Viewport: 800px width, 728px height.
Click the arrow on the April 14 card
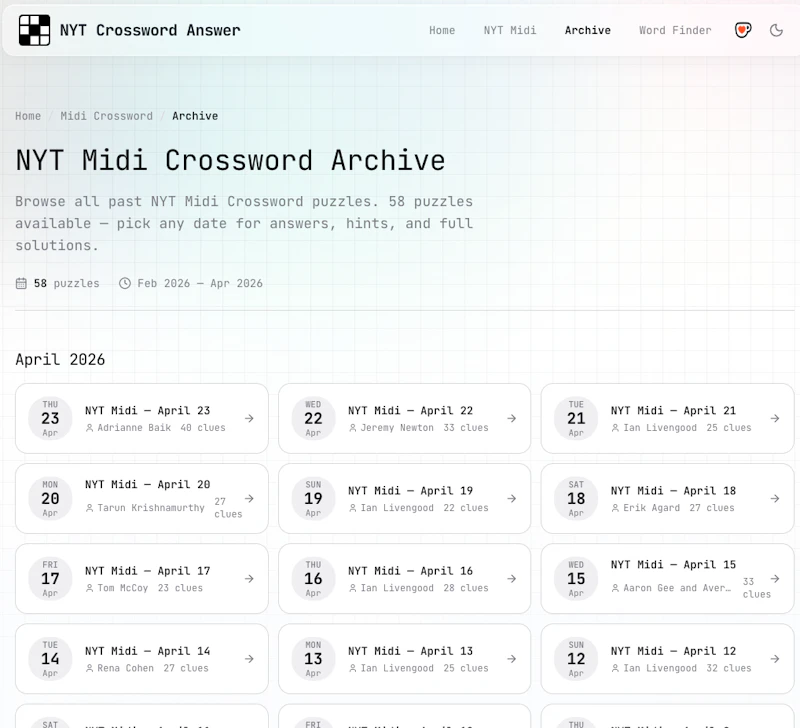[x=249, y=659]
